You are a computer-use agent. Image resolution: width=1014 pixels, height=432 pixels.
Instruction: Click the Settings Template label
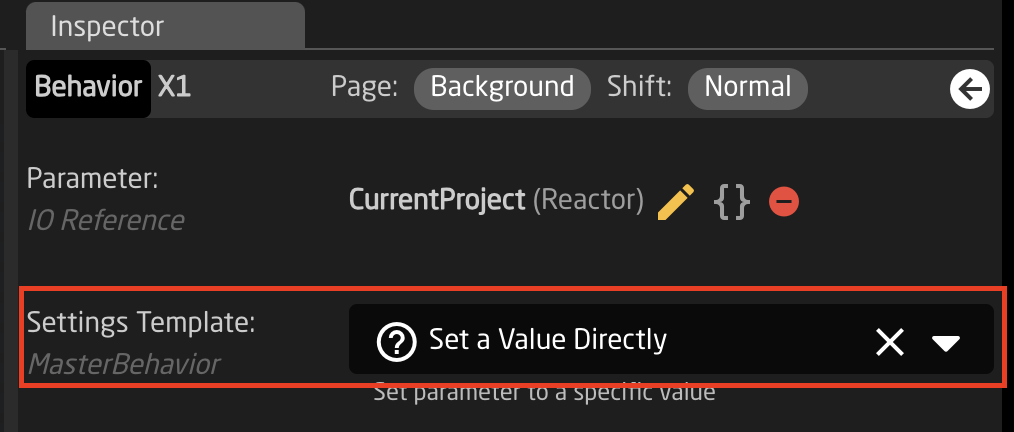pyautogui.click(x=141, y=323)
